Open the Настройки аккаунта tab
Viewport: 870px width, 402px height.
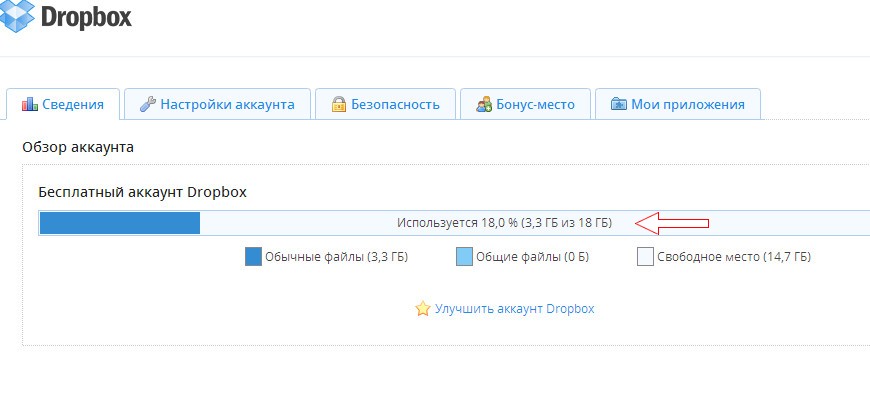219,104
